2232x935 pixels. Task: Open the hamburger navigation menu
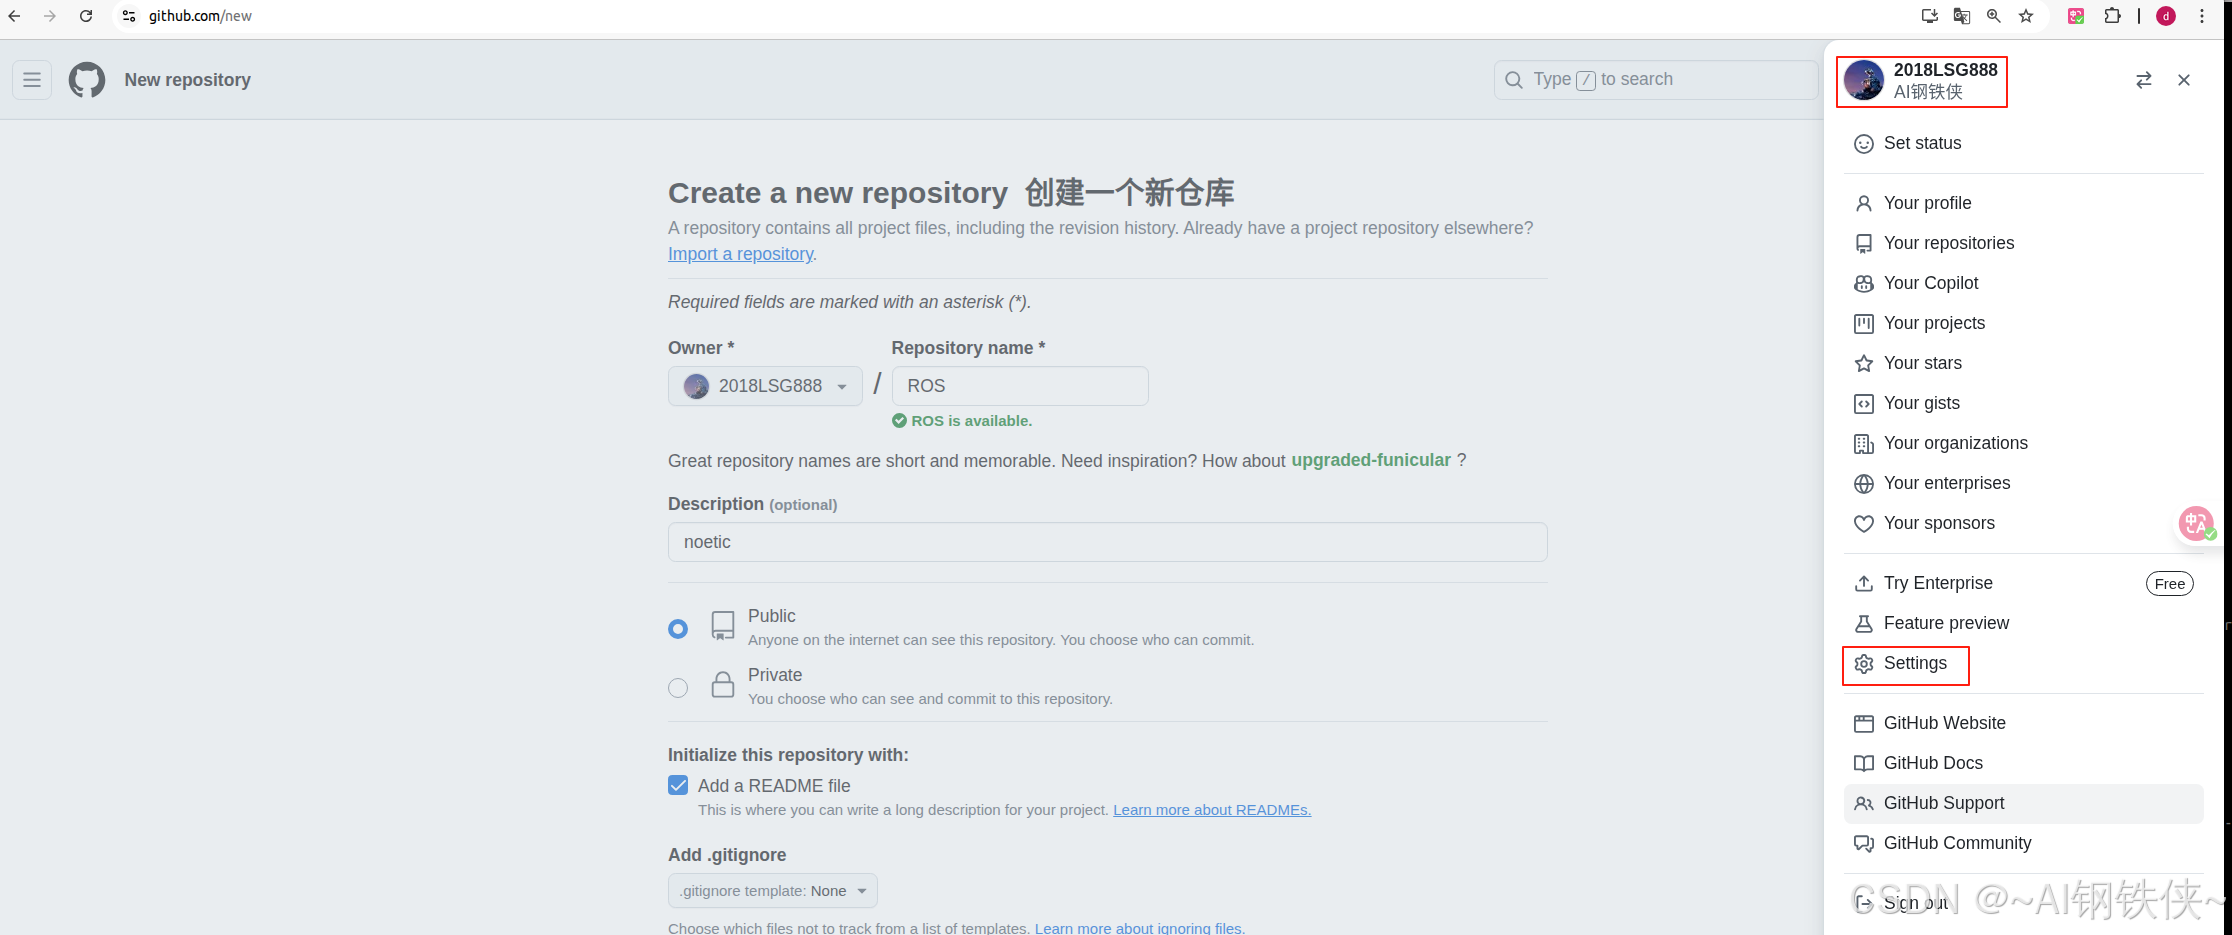coord(32,80)
